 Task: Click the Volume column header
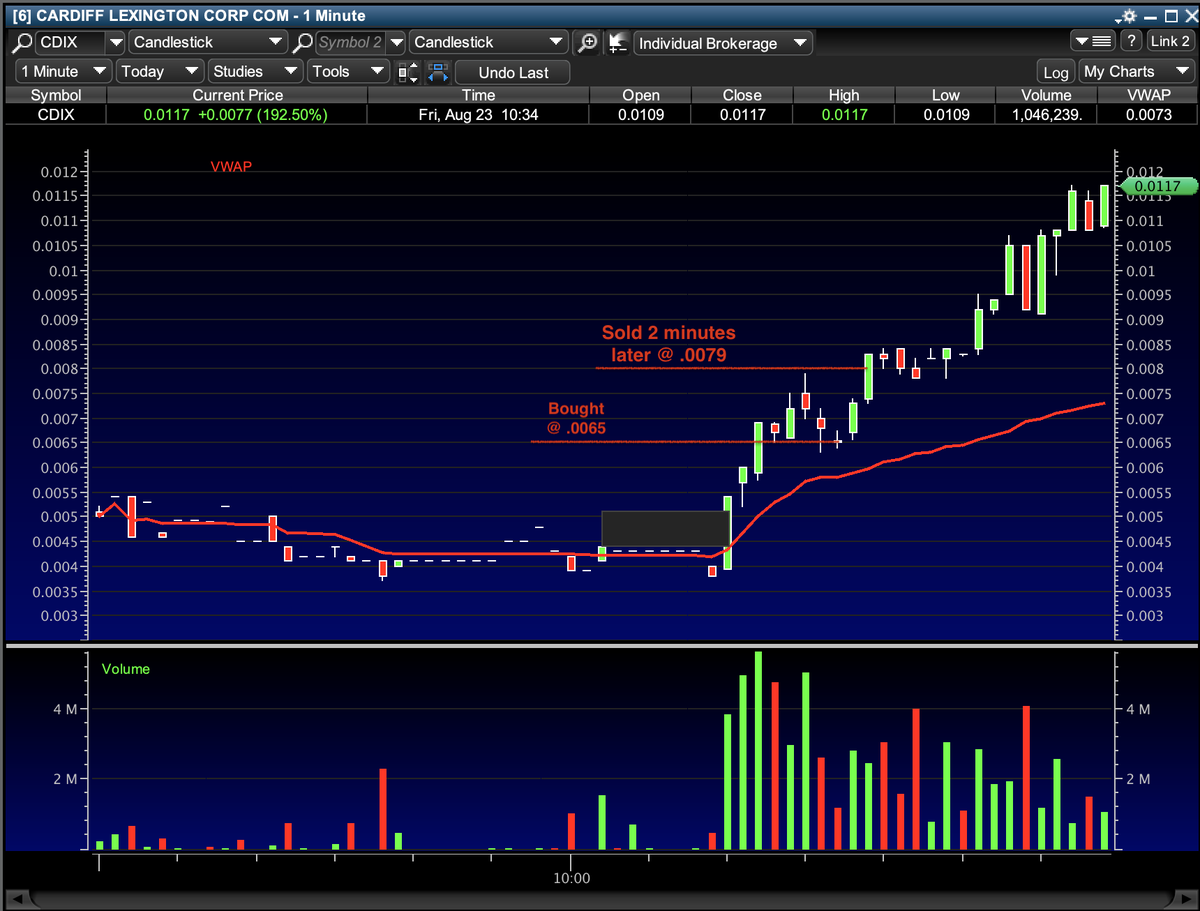click(1047, 95)
